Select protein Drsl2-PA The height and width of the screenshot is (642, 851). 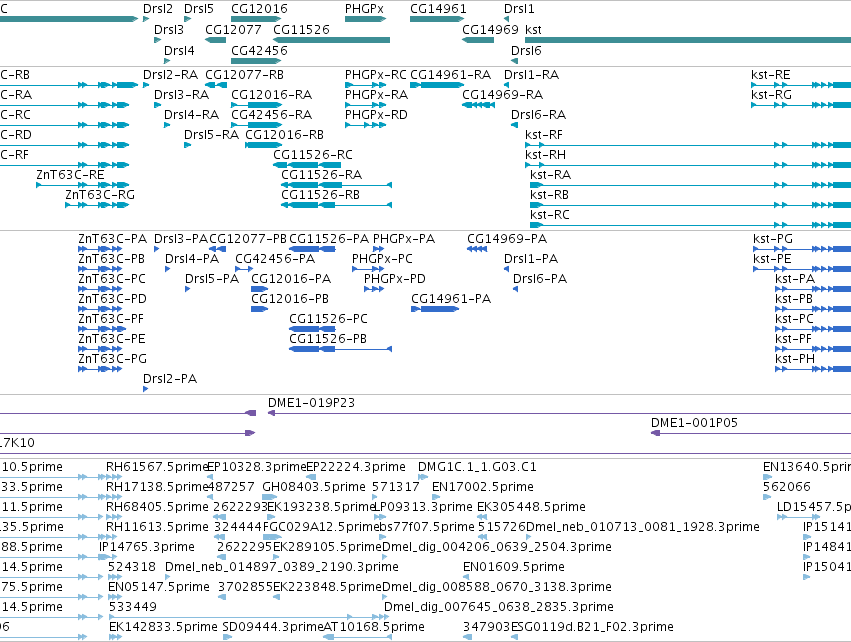pos(170,379)
